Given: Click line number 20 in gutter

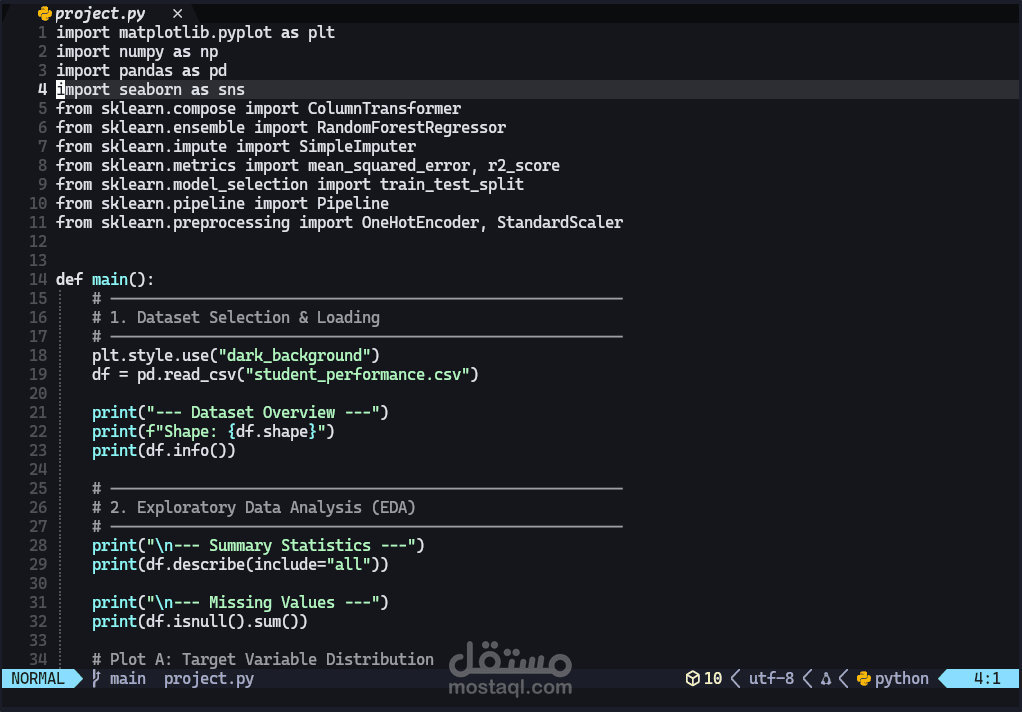Looking at the screenshot, I should click(x=38, y=393).
